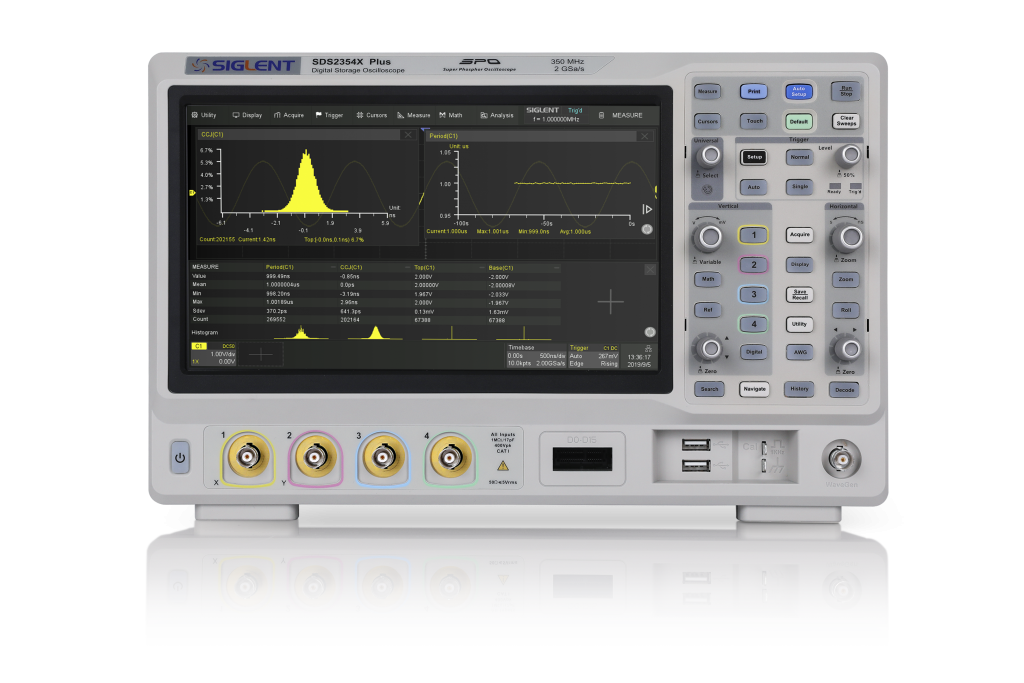This screenshot has width=1024, height=683.
Task: Open the Trigger info box
Action: pyautogui.click(x=594, y=354)
